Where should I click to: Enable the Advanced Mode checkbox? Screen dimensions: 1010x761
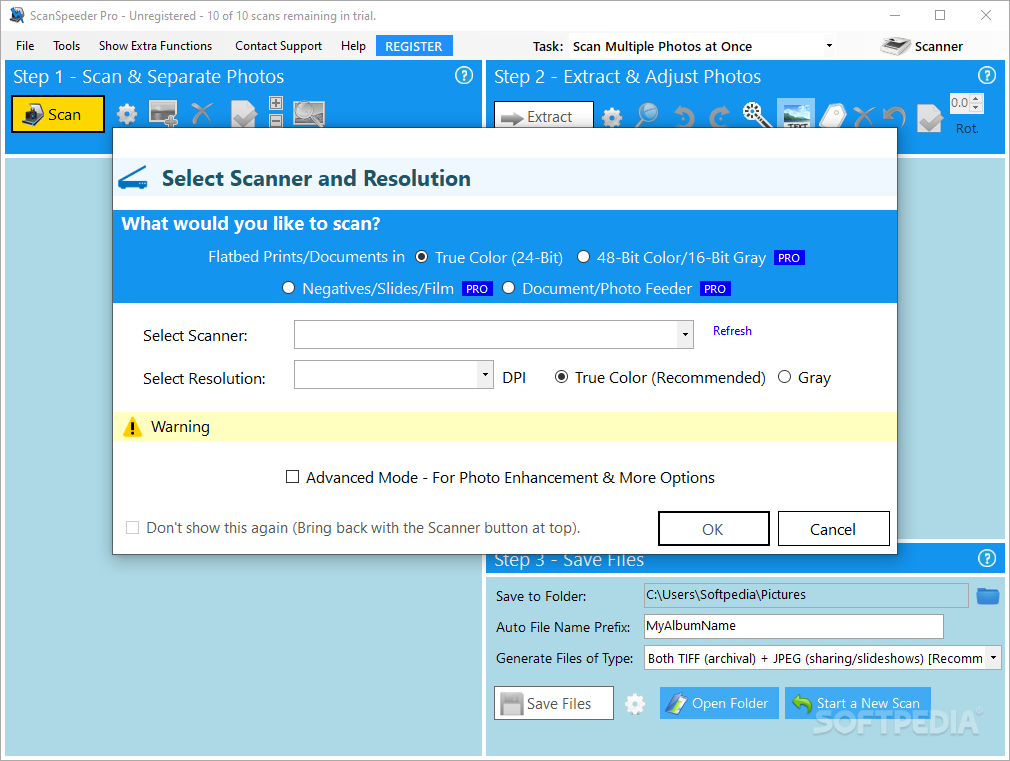[x=292, y=477]
